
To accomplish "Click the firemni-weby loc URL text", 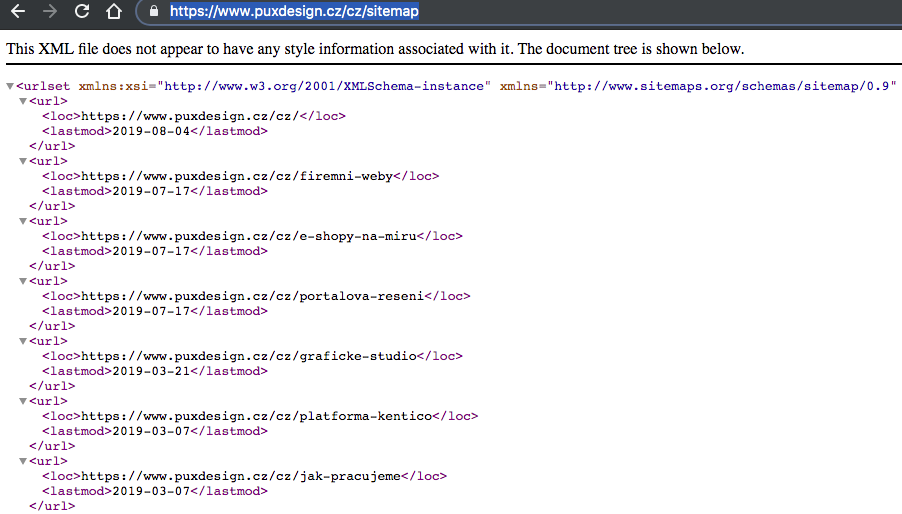I will pos(236,176).
